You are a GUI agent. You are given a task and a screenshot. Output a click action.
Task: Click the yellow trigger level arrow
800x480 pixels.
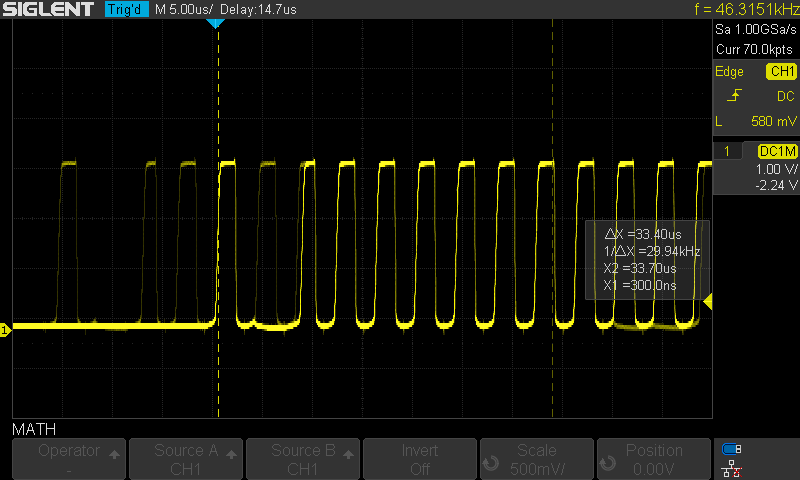pyautogui.click(x=708, y=301)
